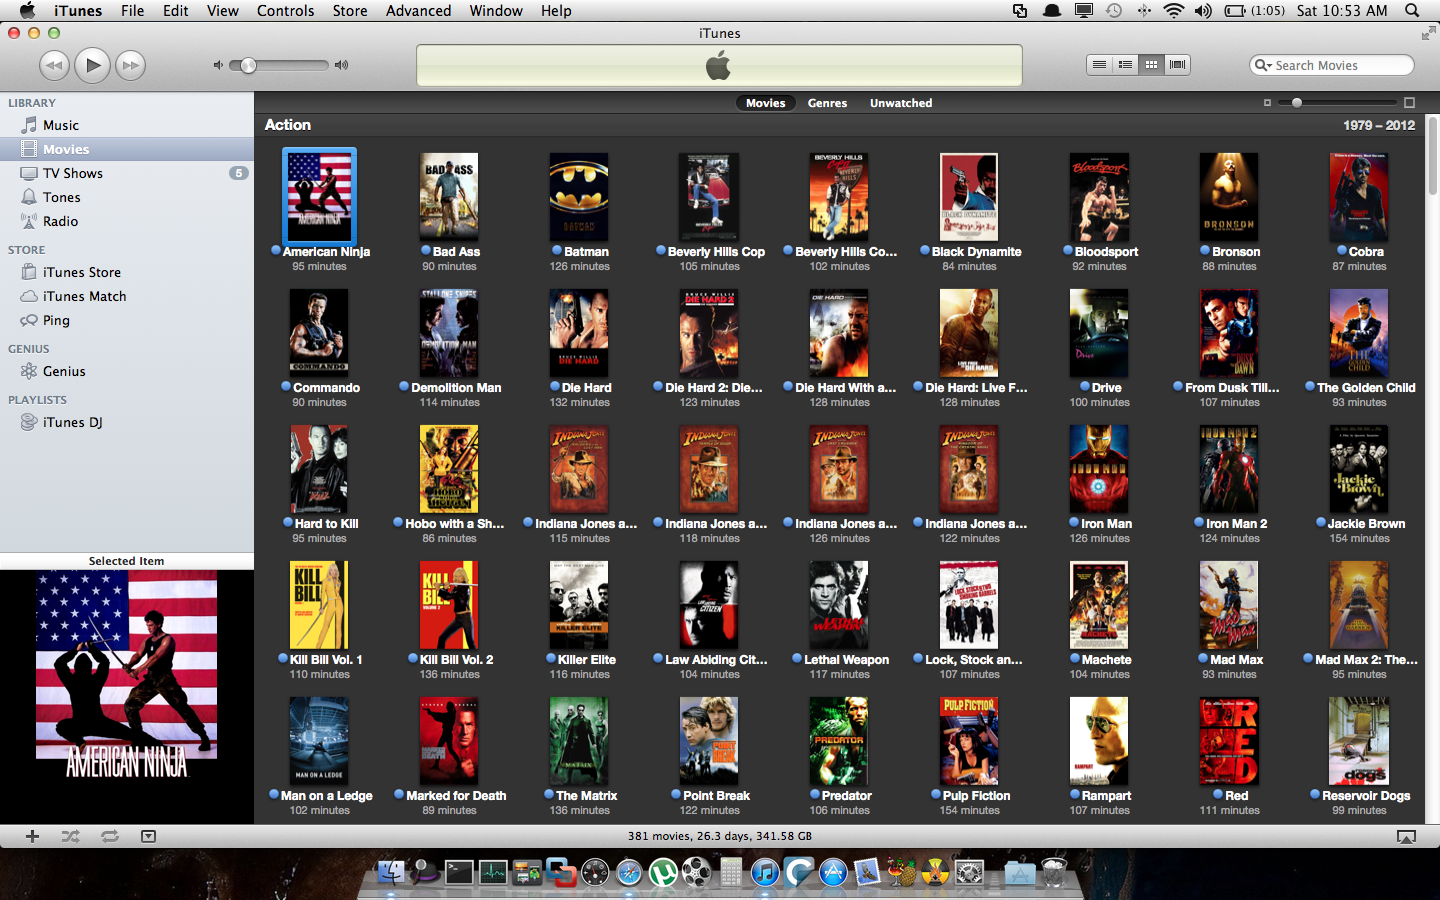
Task: Set playback volume on the slider
Action: pyautogui.click(x=279, y=66)
